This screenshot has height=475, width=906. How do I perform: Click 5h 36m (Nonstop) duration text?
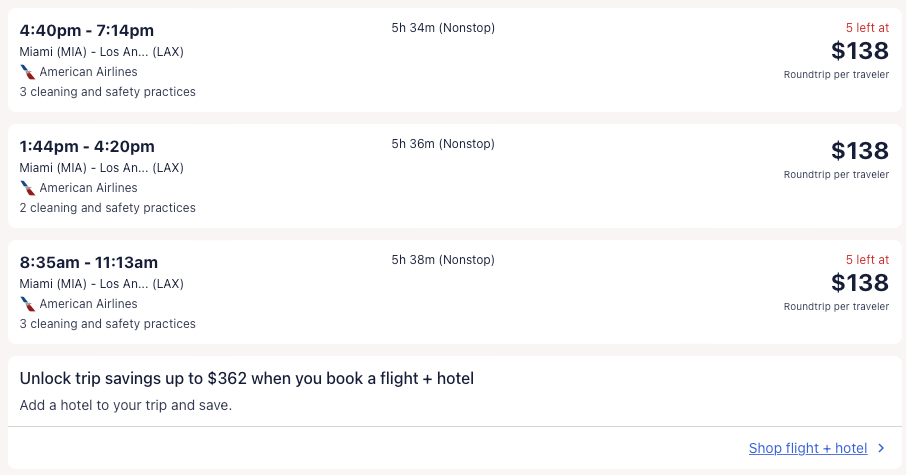pyautogui.click(x=443, y=144)
